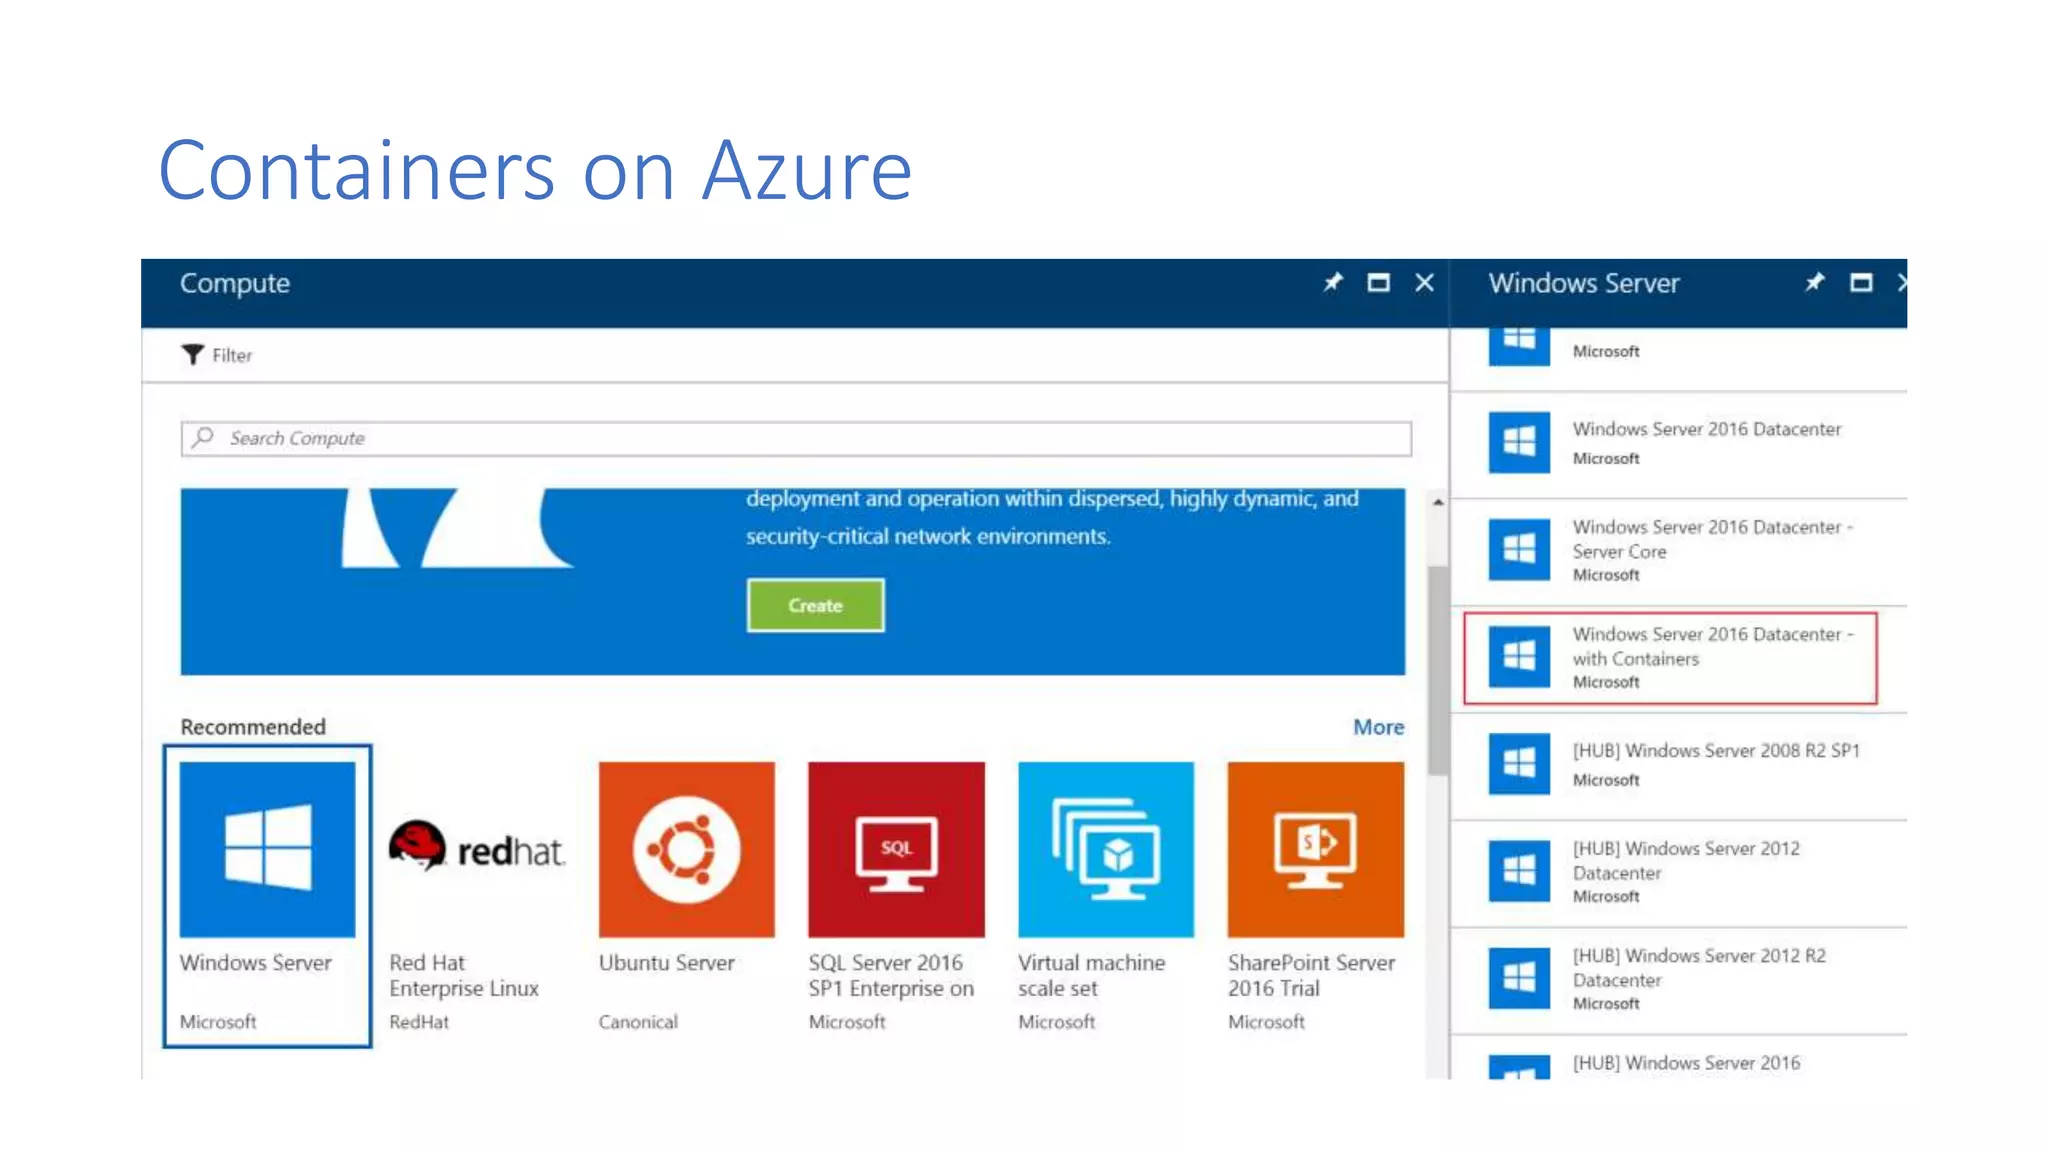Maximize the Windows Server blade
This screenshot has height=1152, width=2048.
pos(1860,283)
